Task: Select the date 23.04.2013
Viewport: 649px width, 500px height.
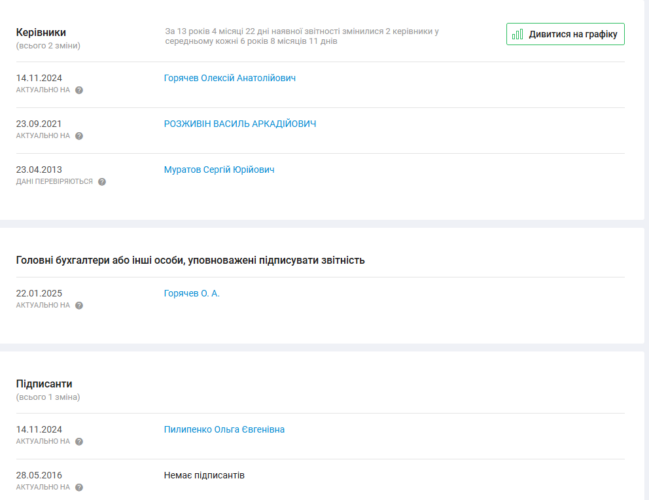Action: (39, 170)
